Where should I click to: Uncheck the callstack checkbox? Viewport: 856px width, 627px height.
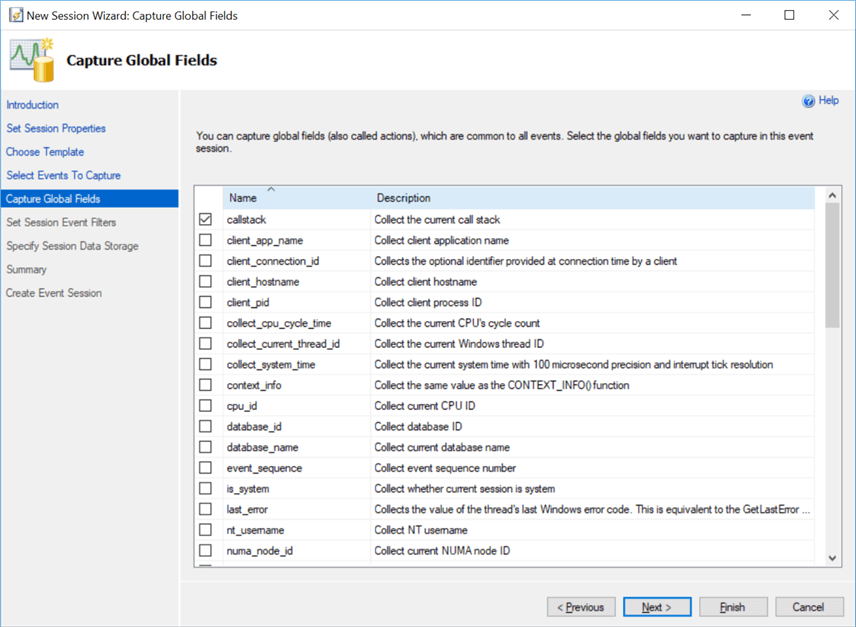(x=205, y=219)
